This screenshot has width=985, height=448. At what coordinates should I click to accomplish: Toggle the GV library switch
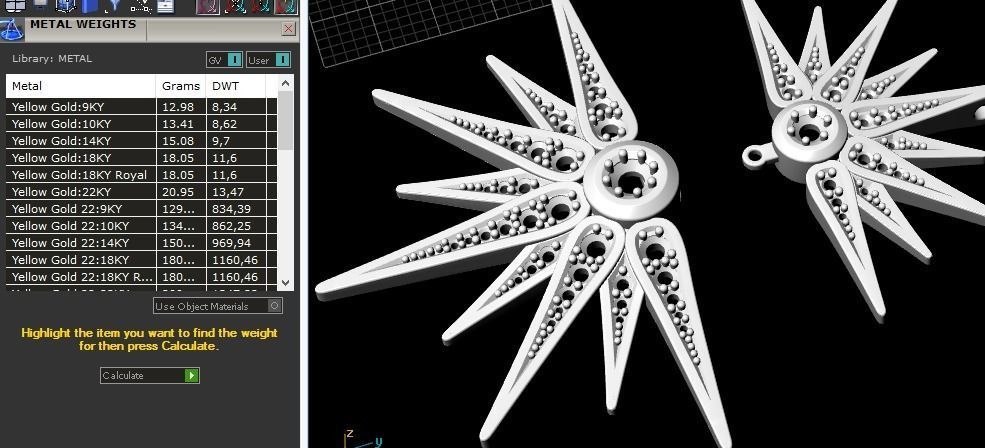click(x=224, y=60)
